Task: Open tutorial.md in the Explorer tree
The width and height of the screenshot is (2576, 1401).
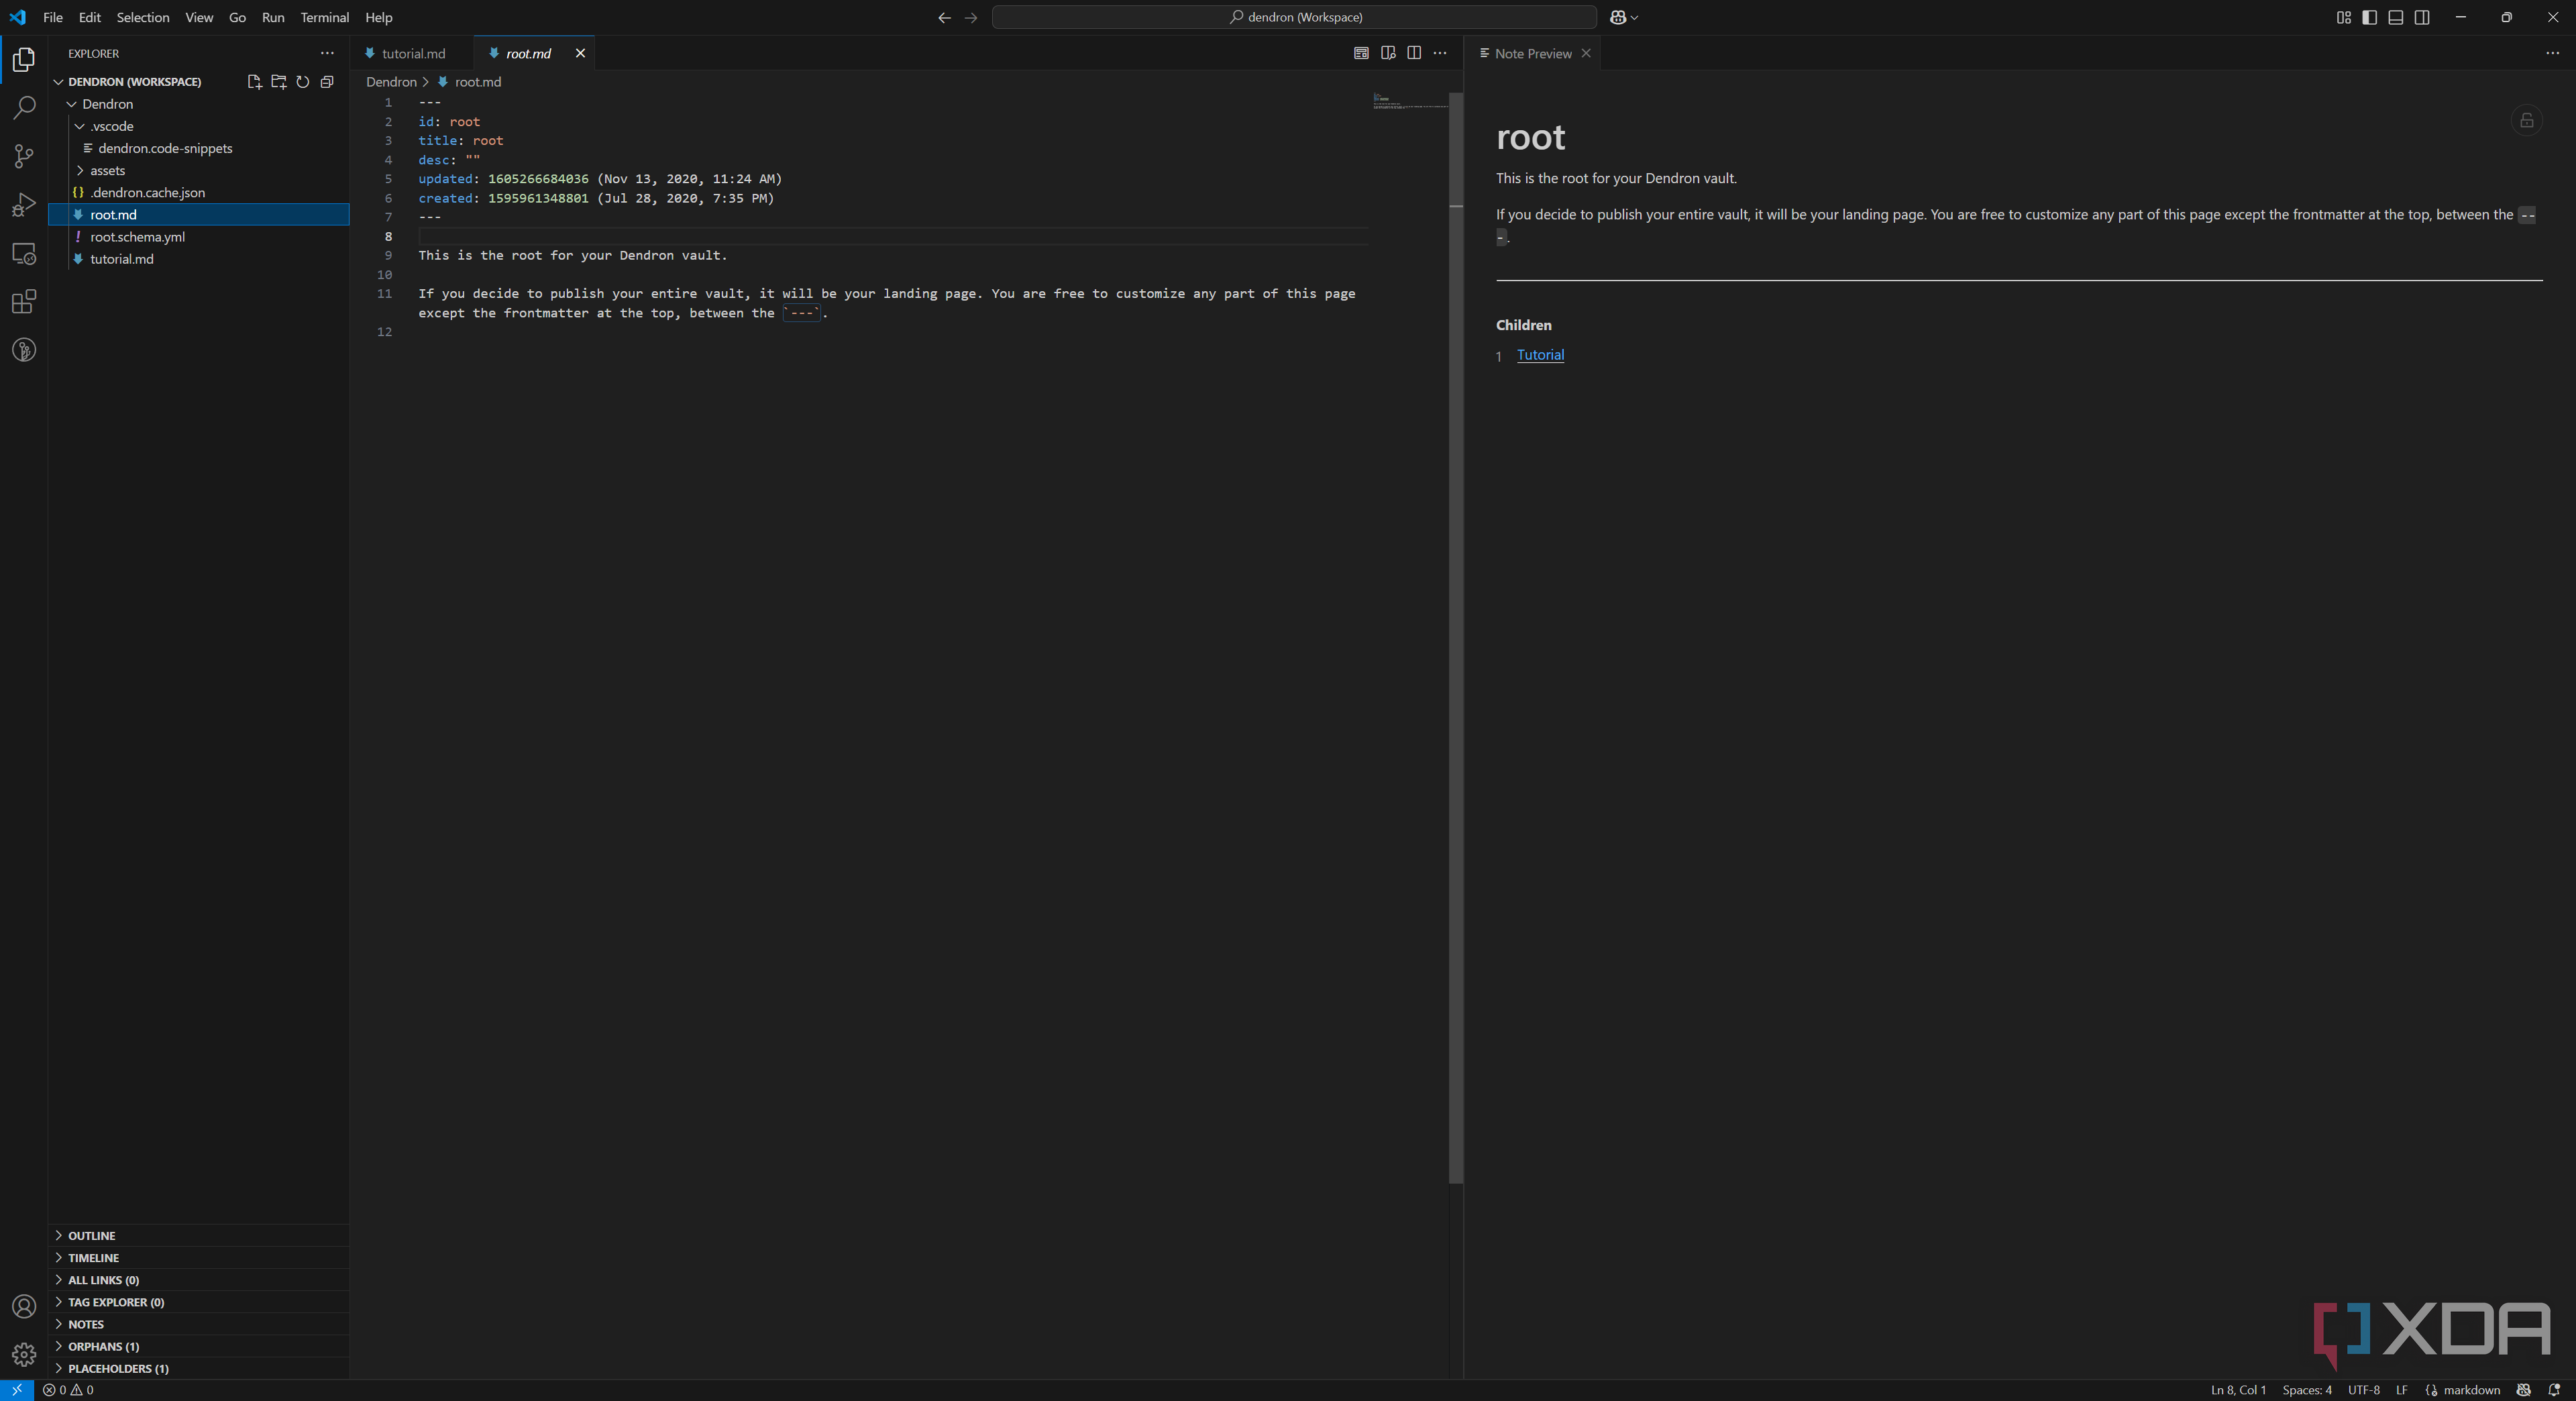Action: coord(199,259)
